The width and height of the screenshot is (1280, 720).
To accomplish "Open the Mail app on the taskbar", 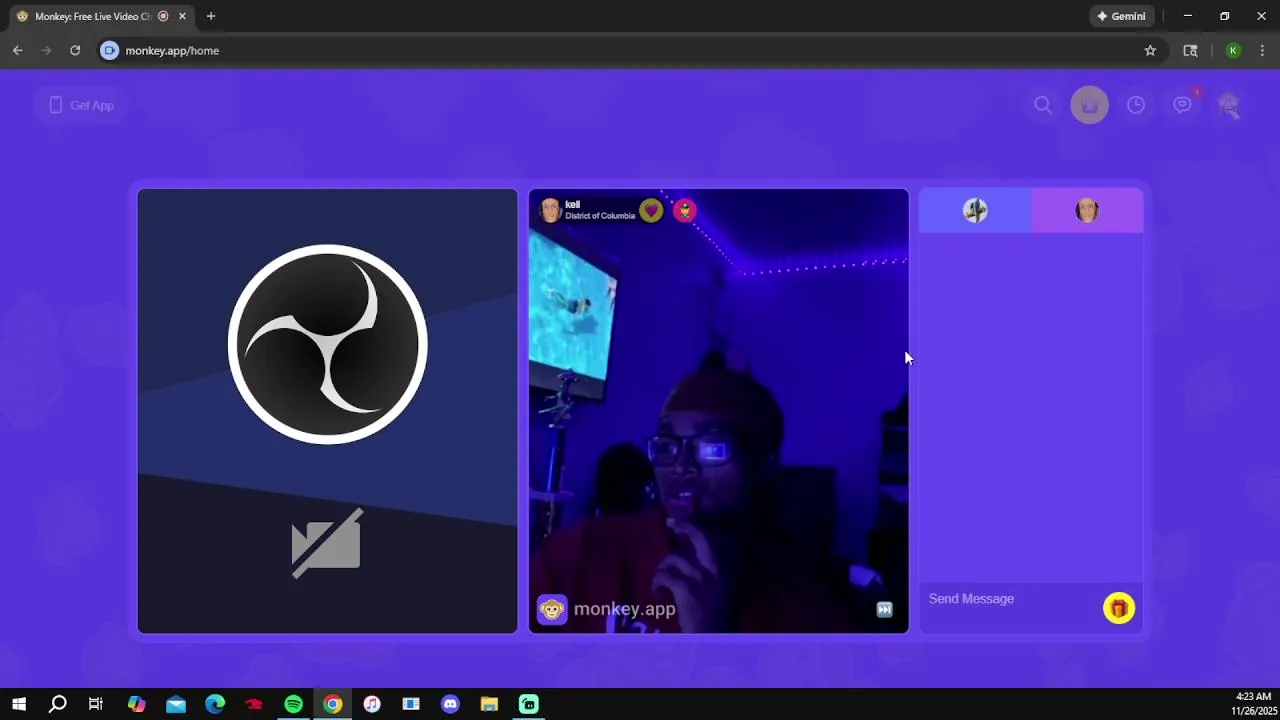I will pos(176,704).
